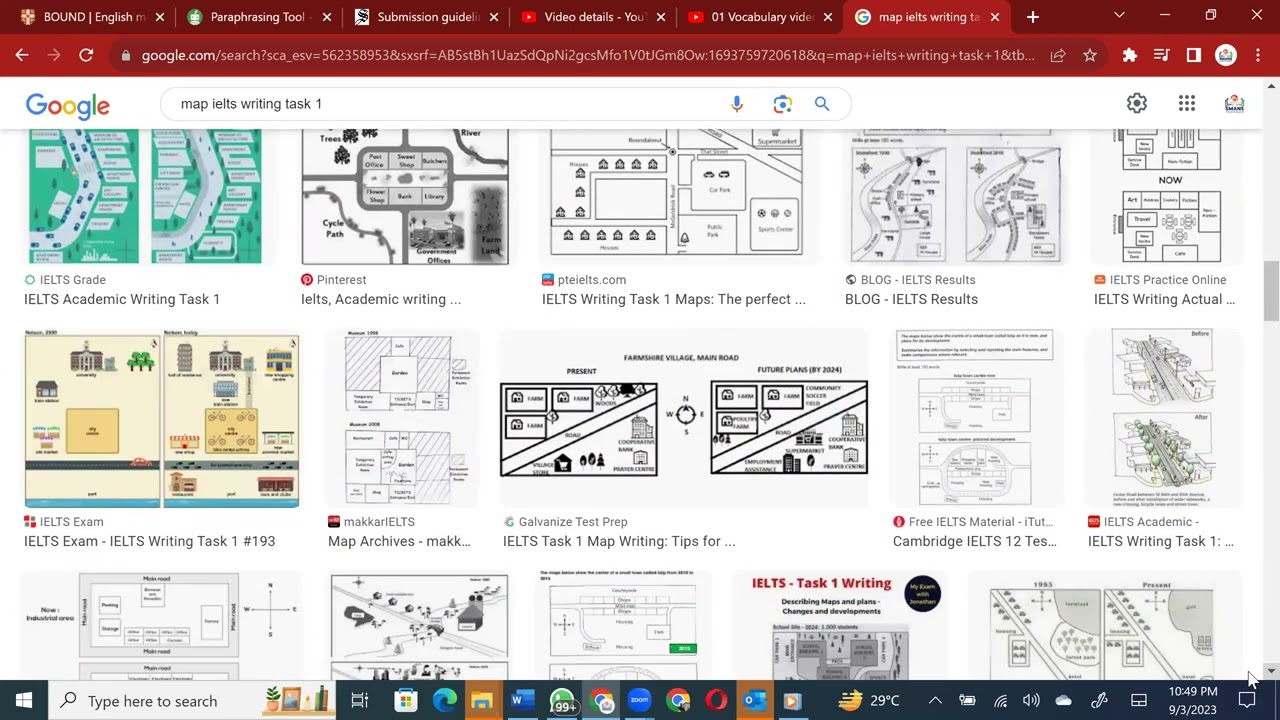Screen dimensions: 1280x720
Task: Open the museum floor plan thumbnail
Action: pos(404,420)
